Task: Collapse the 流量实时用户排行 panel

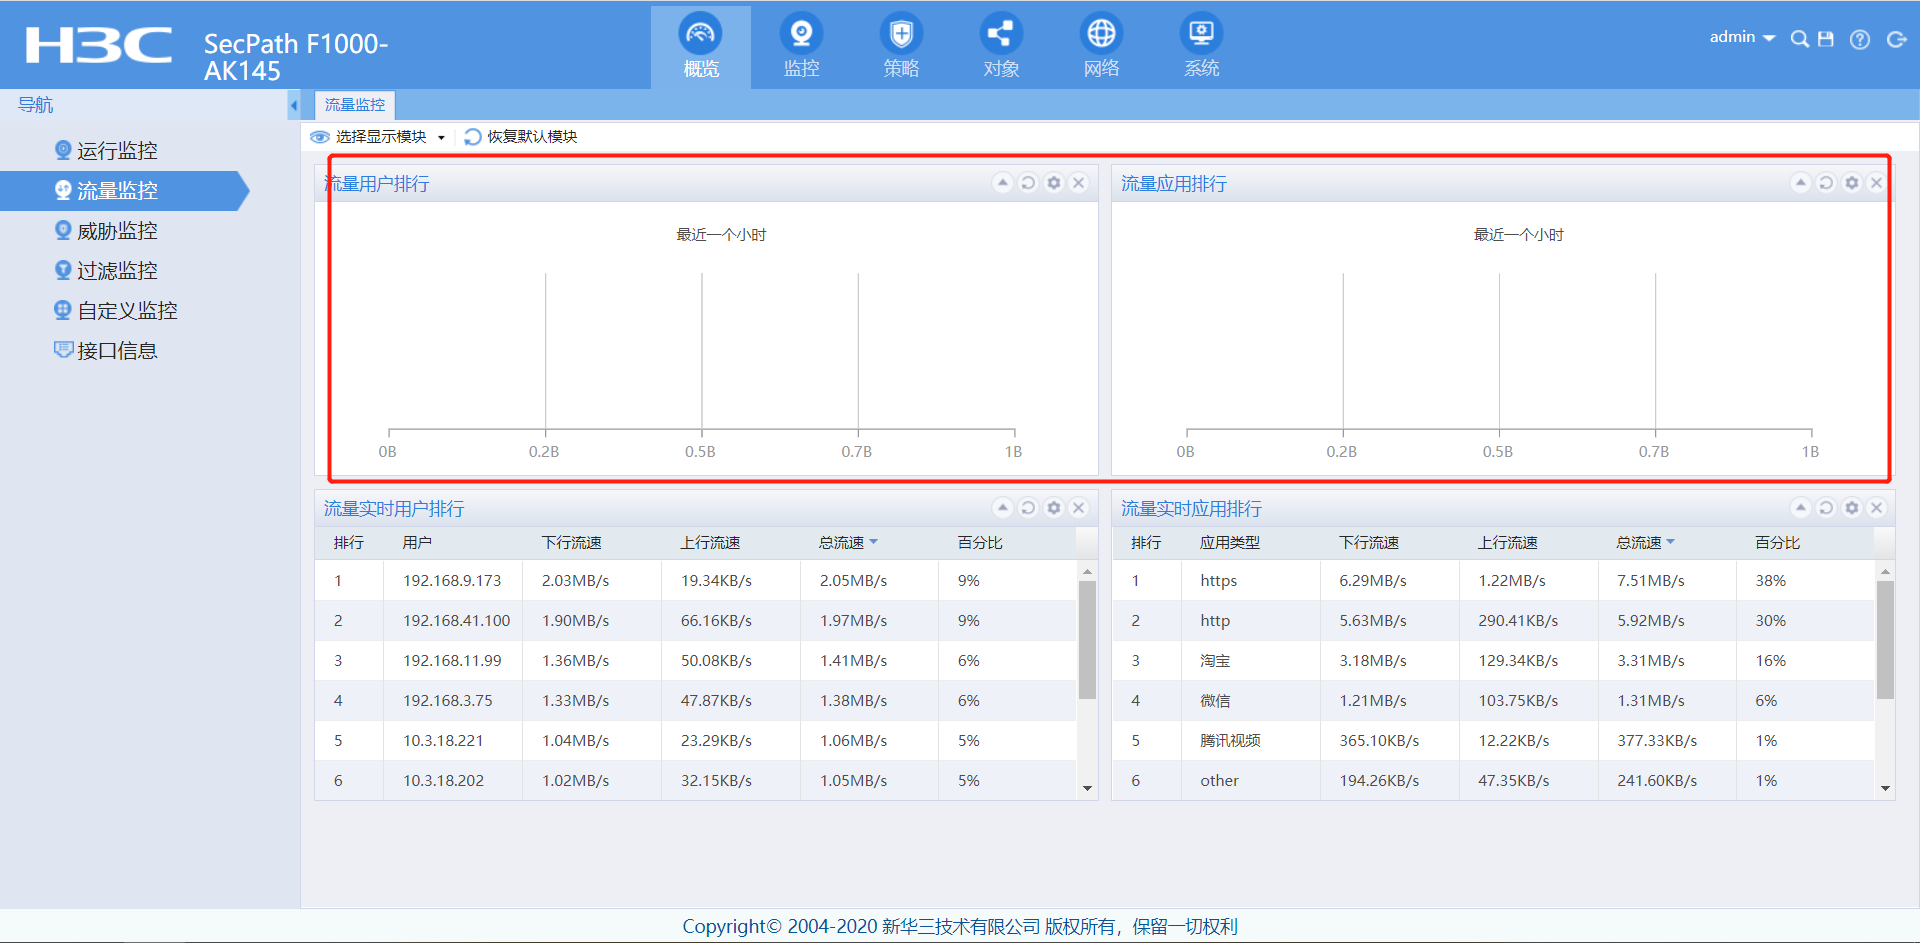Action: 1003,508
